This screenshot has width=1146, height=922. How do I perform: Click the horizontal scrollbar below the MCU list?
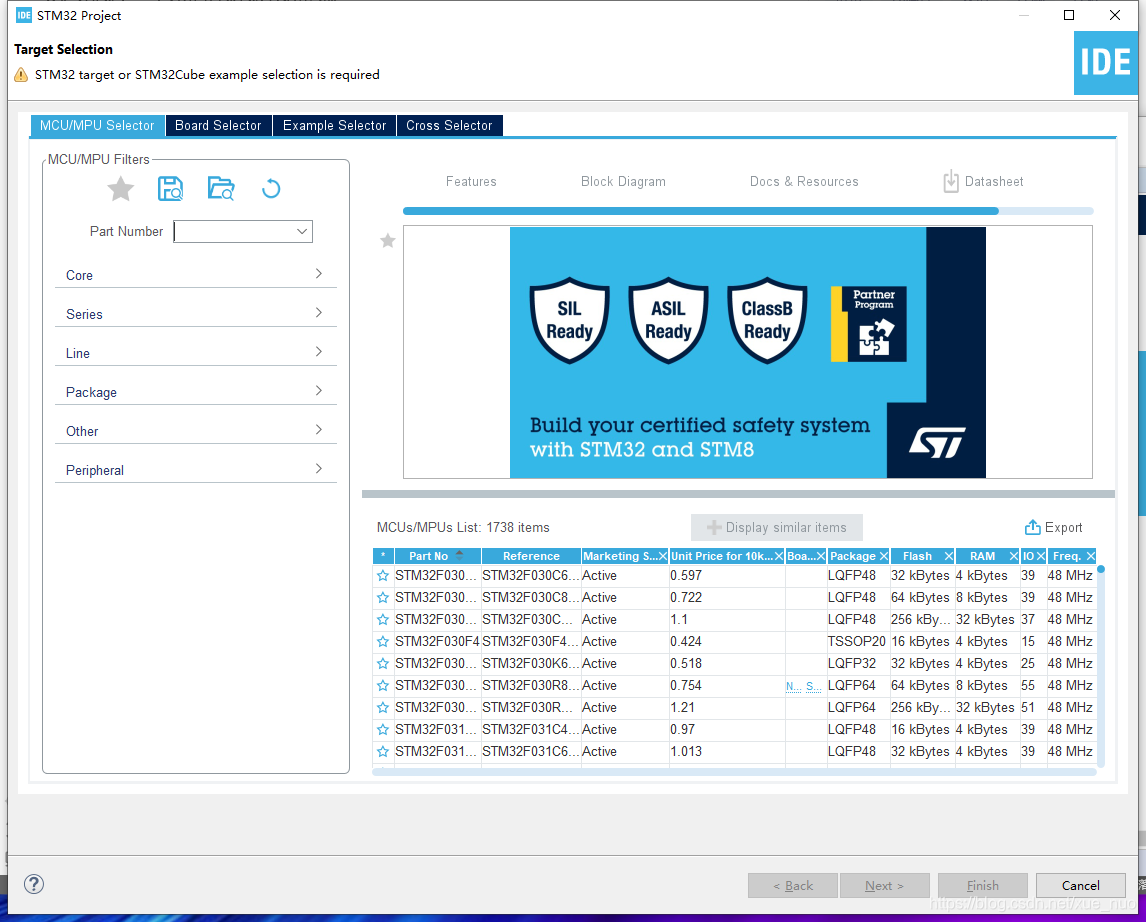point(734,771)
